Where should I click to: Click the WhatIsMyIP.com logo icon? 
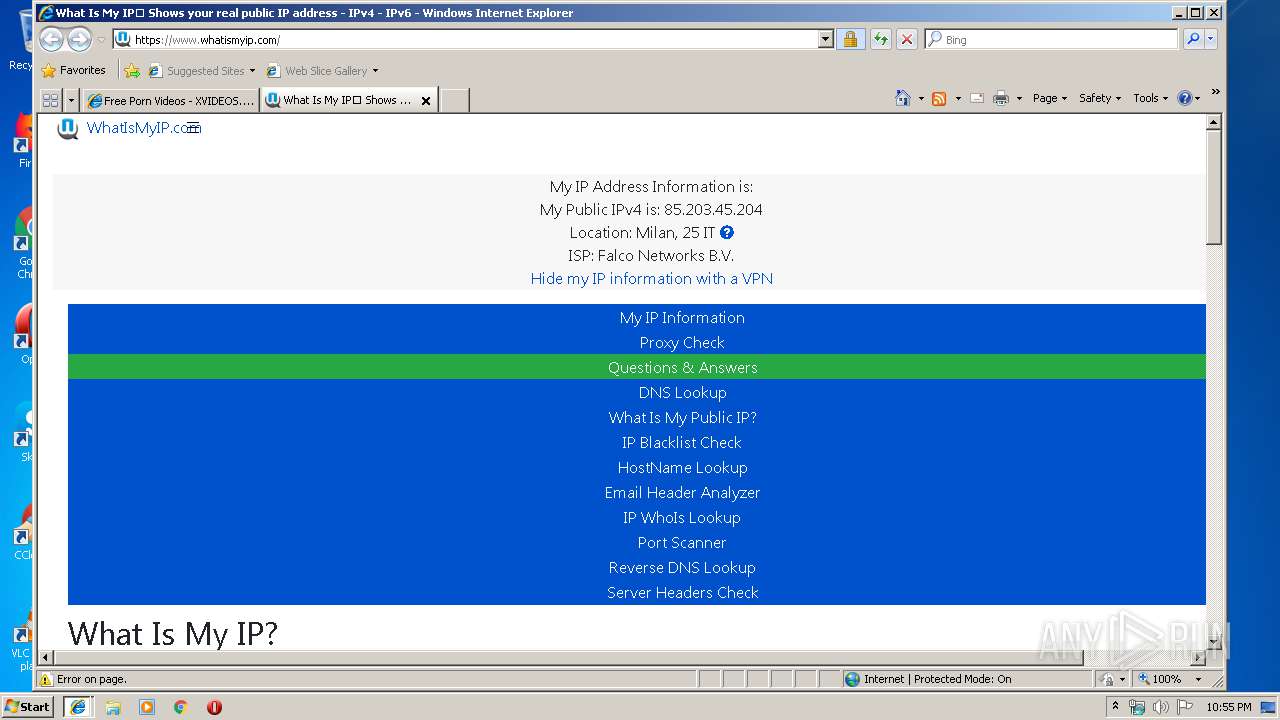[x=68, y=128]
